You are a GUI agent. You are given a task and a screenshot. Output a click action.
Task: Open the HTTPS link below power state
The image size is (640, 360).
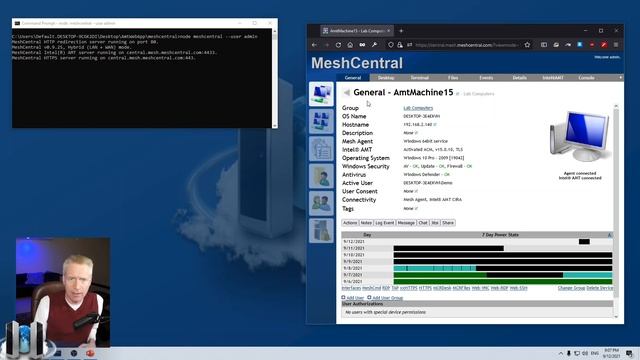425,288
